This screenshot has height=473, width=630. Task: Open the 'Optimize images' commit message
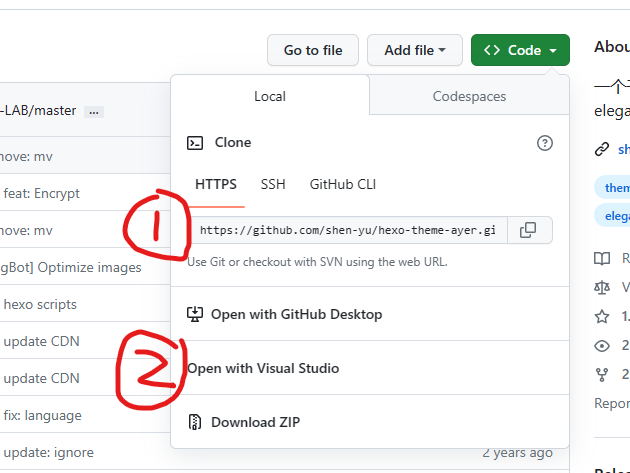[71, 267]
